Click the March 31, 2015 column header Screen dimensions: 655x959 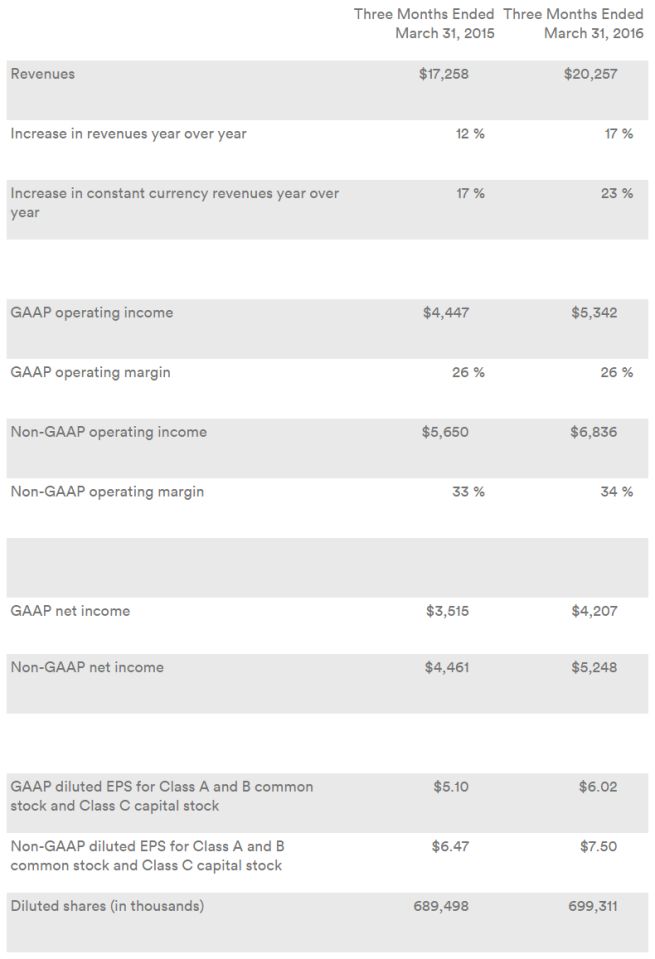tap(424, 23)
